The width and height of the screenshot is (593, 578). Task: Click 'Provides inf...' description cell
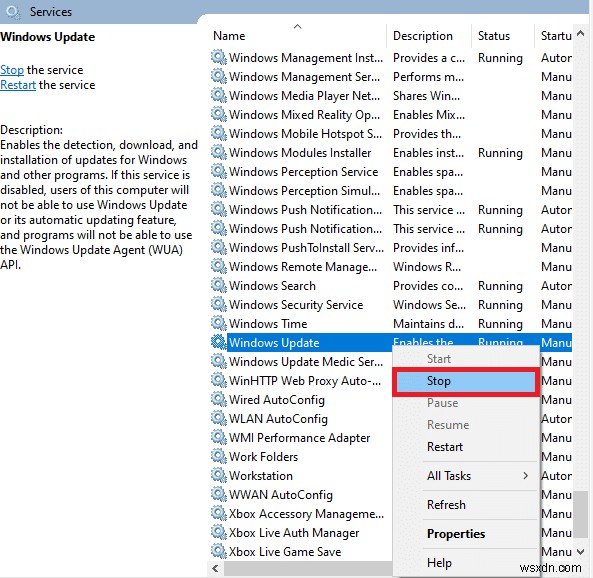[428, 248]
